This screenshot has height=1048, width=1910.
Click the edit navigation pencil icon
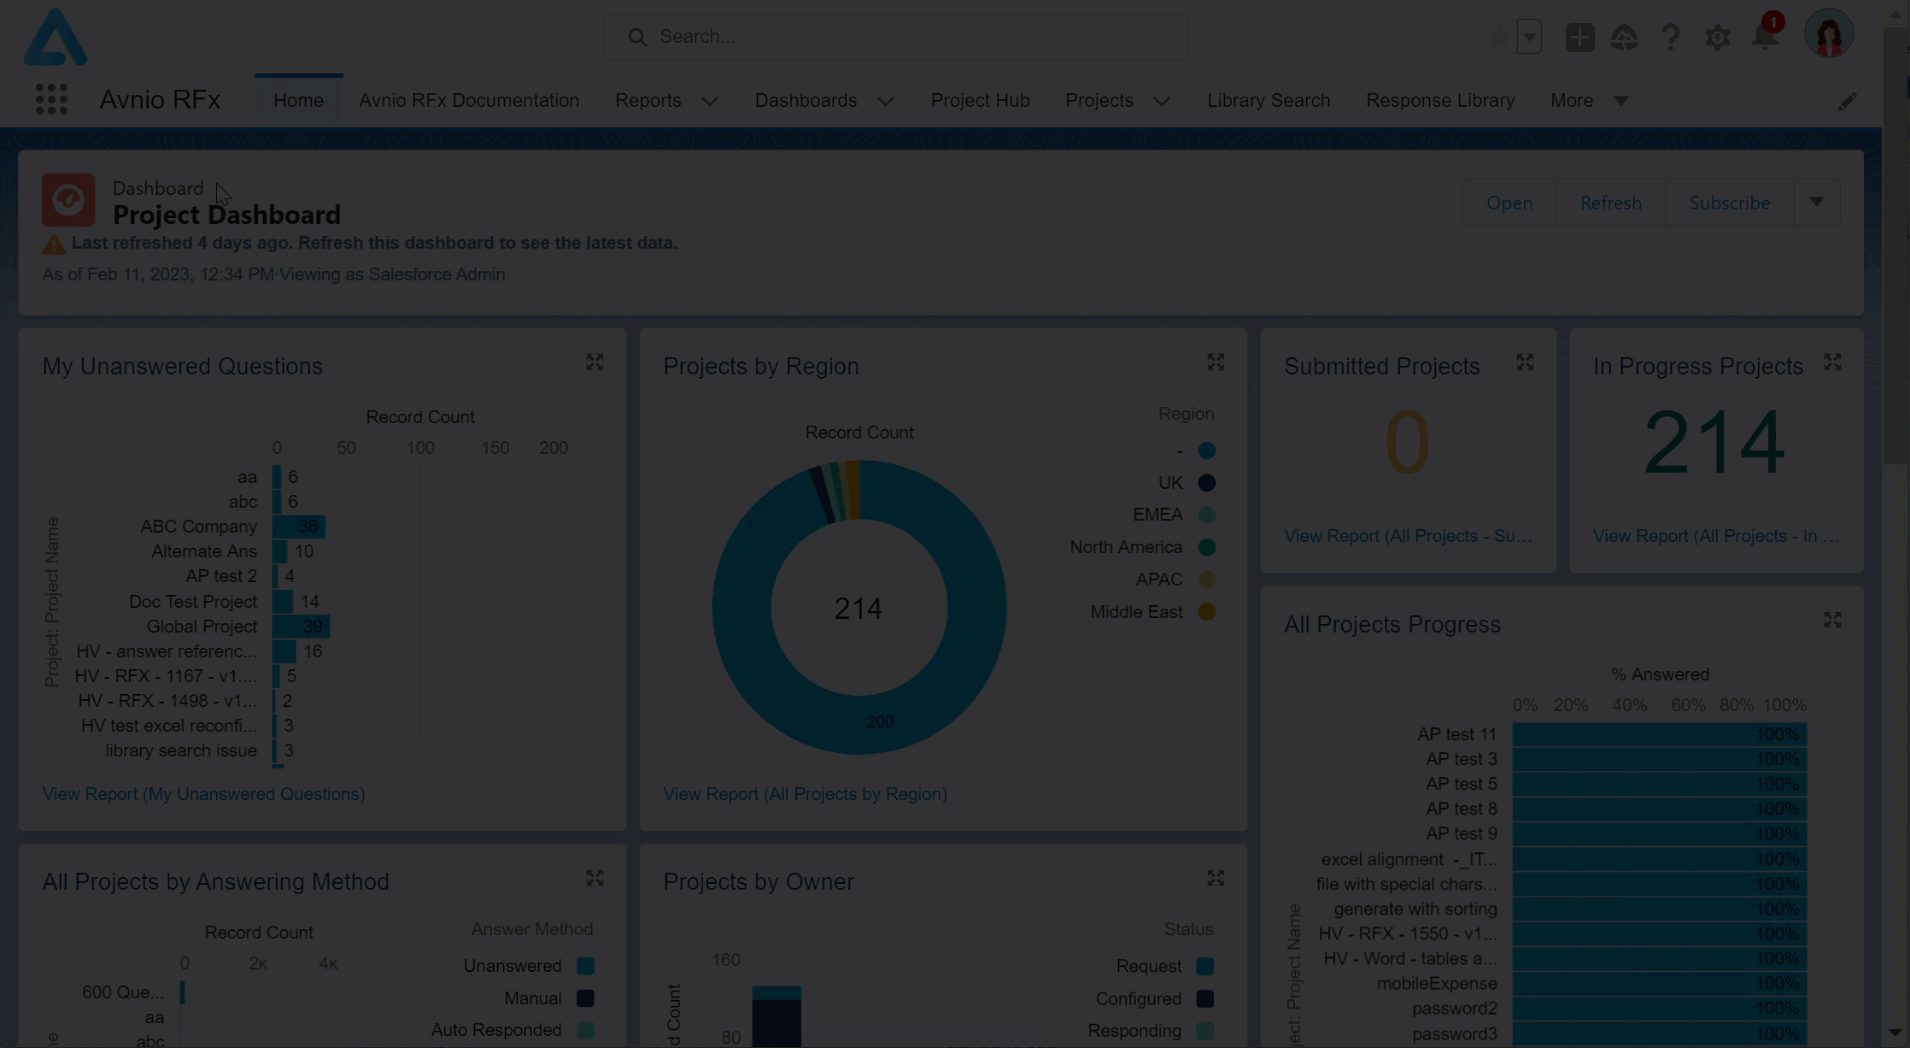tap(1847, 102)
